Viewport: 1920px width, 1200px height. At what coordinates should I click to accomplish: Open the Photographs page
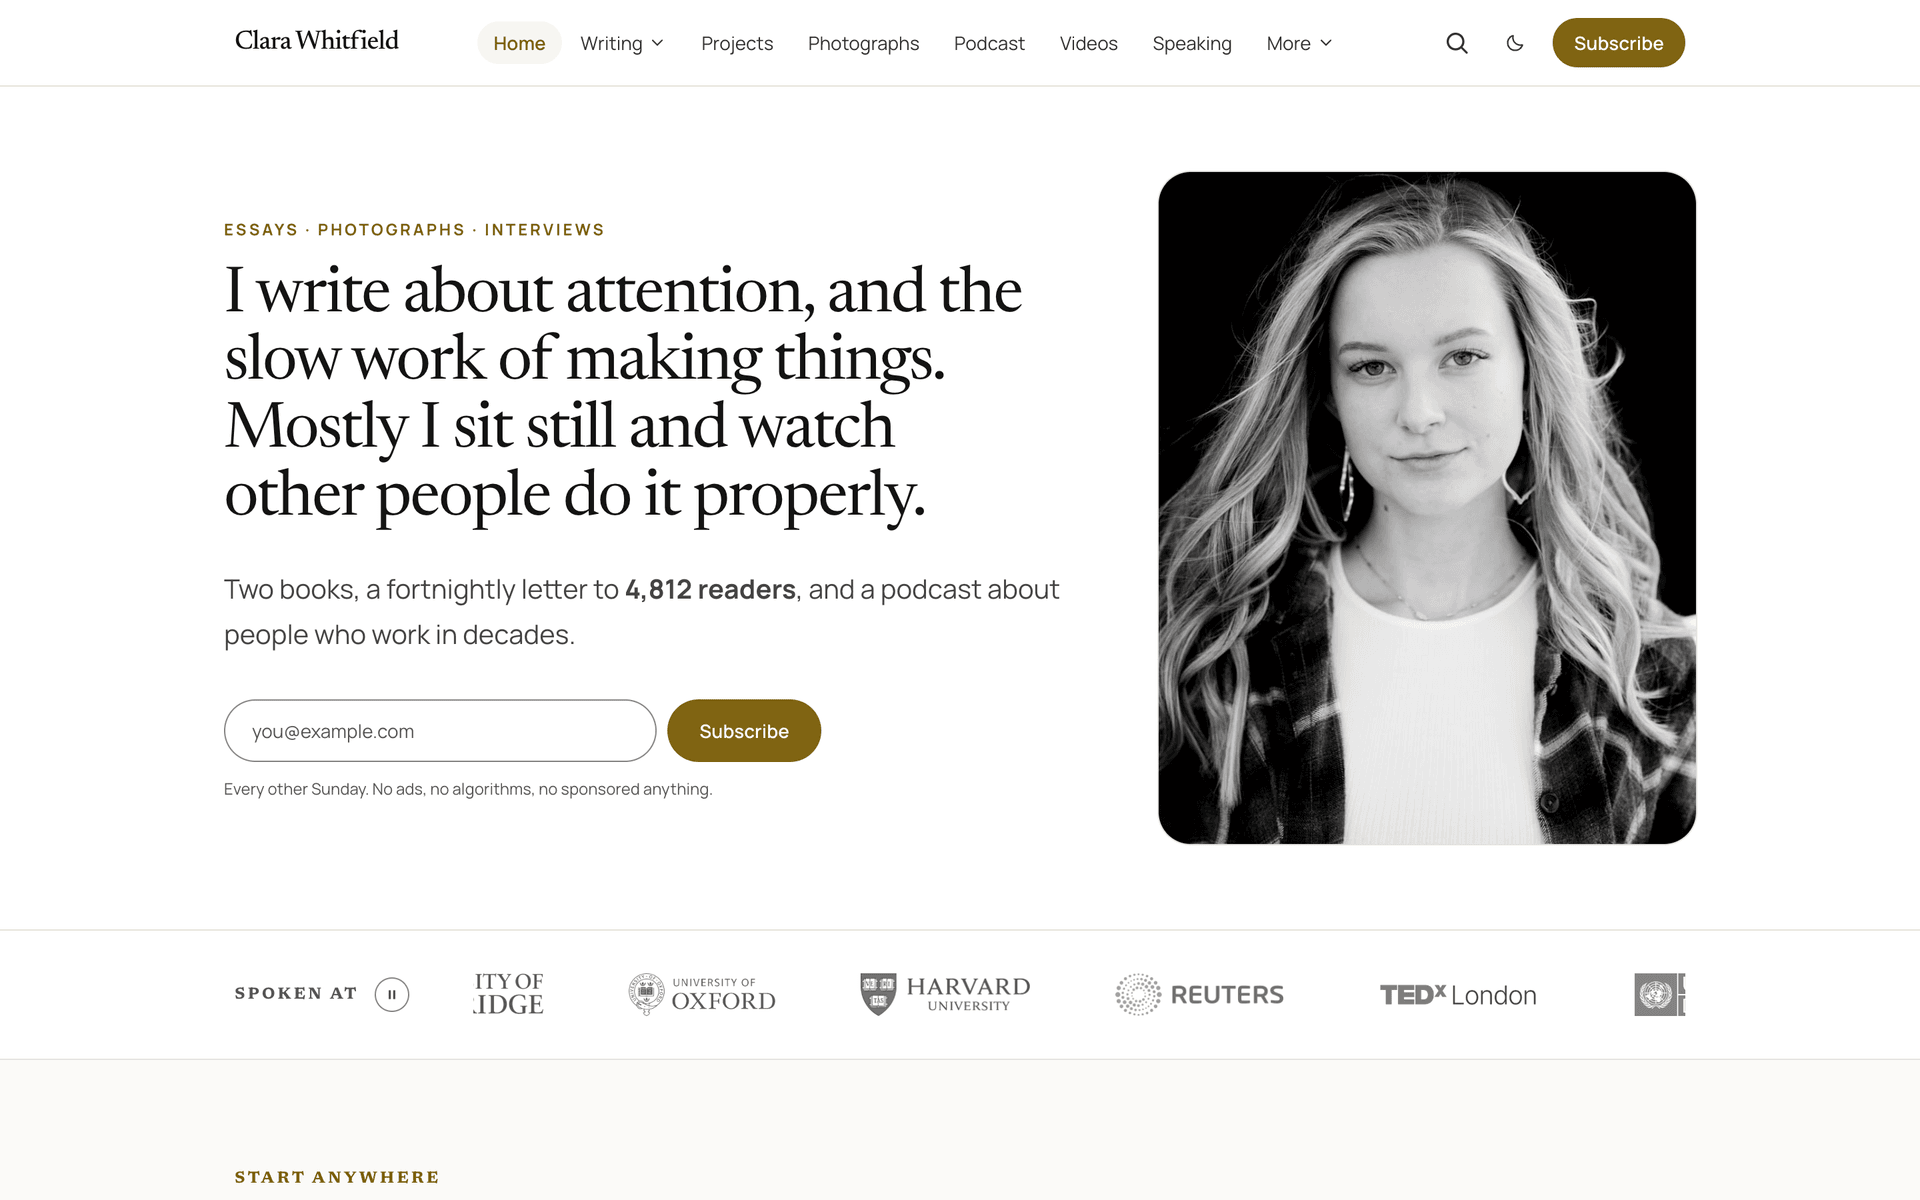click(863, 43)
